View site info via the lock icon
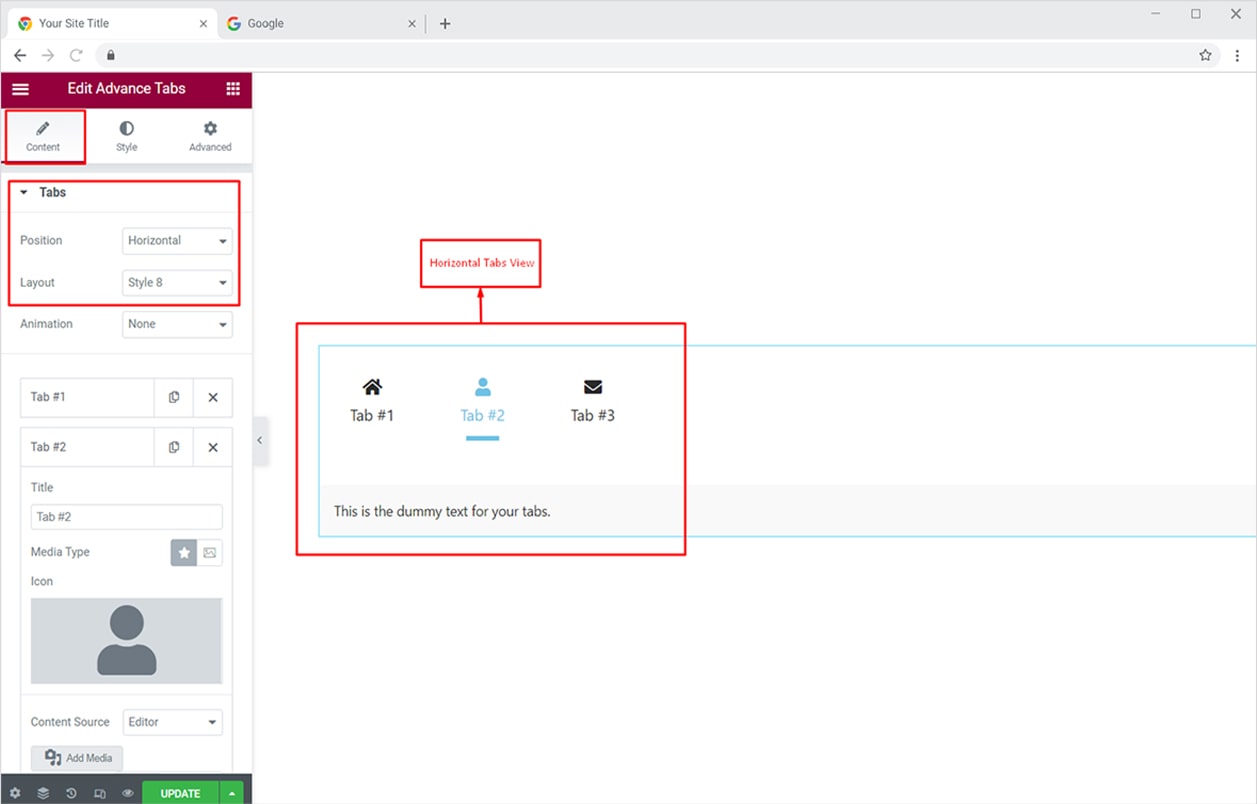This screenshot has width=1257, height=804. [x=111, y=55]
